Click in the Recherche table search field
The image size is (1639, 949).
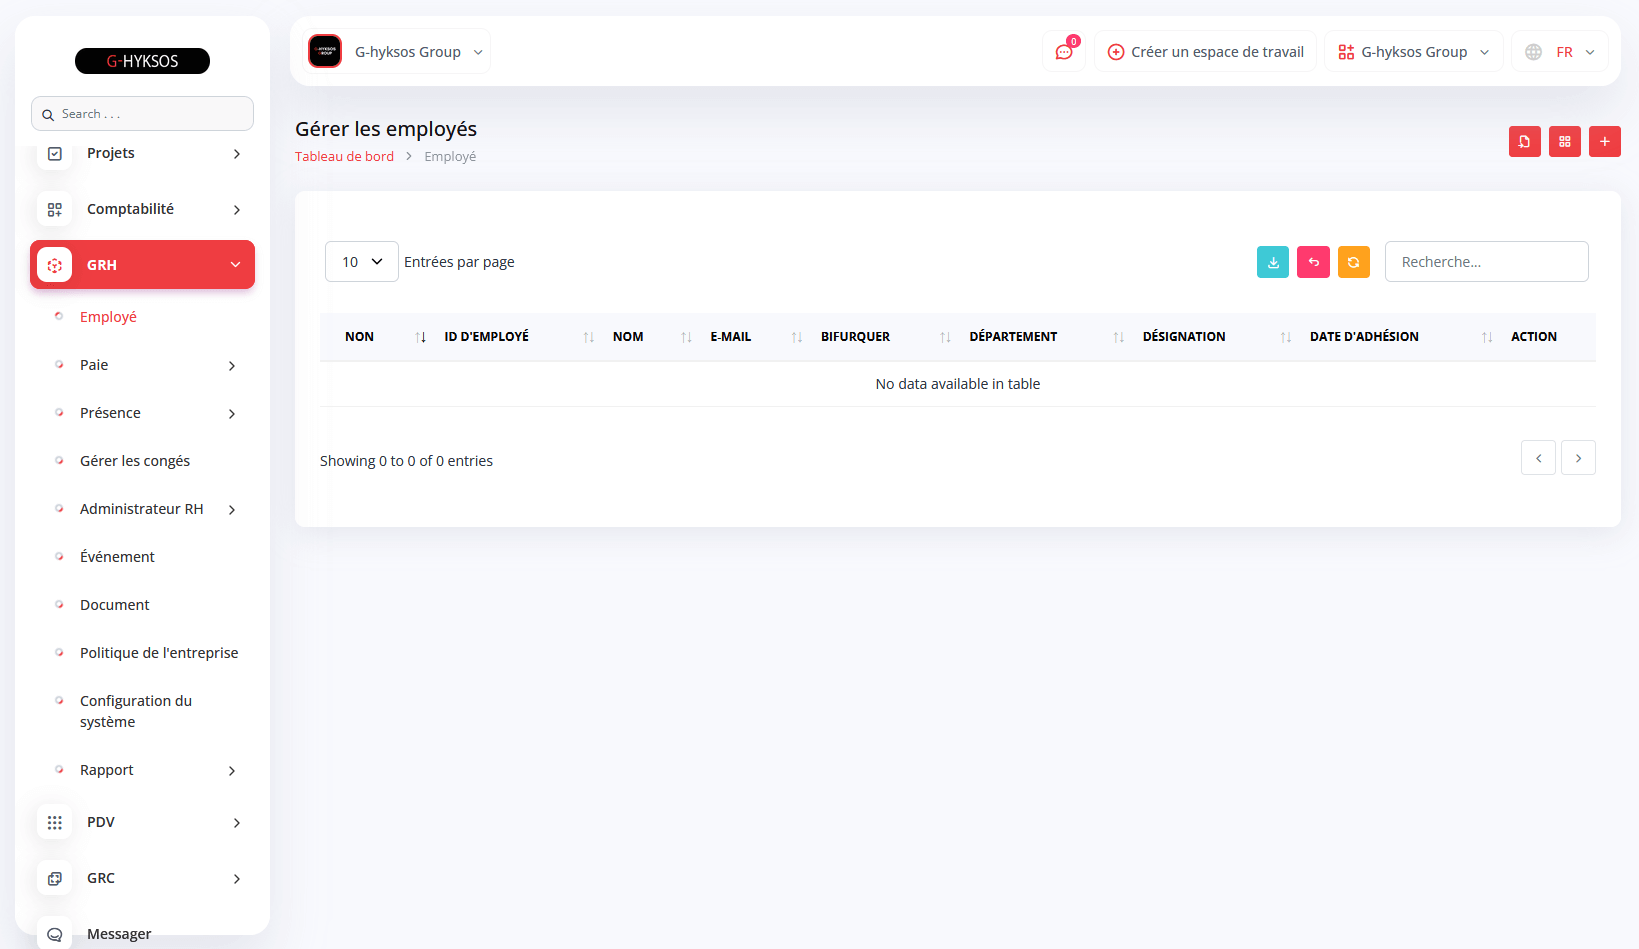(x=1486, y=262)
